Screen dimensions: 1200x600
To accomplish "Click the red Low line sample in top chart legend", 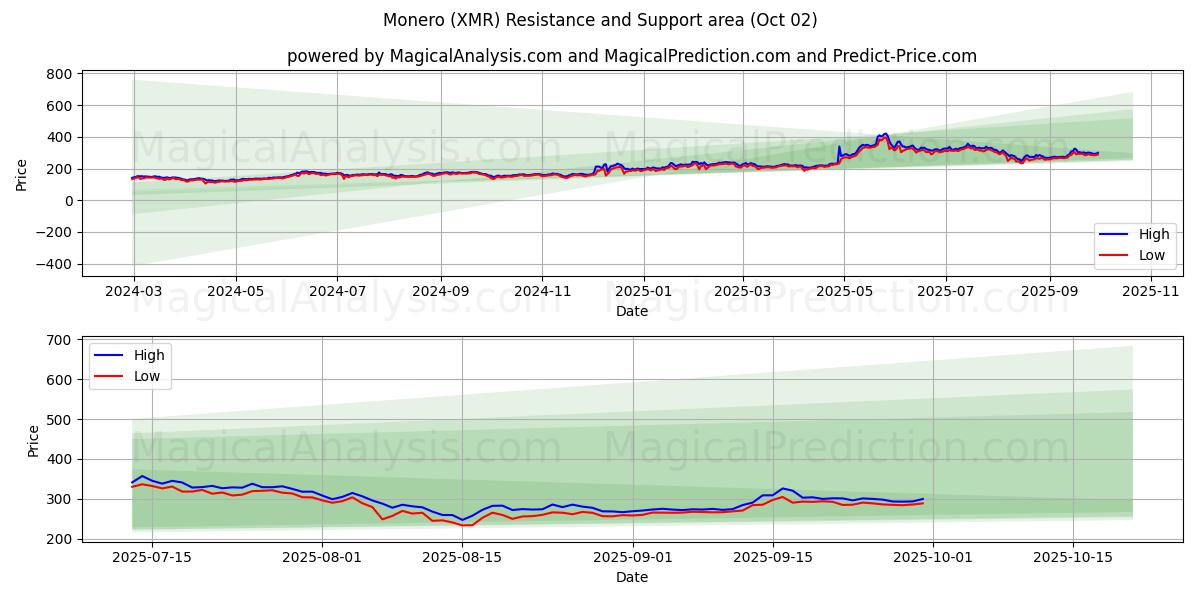I will (1115, 255).
